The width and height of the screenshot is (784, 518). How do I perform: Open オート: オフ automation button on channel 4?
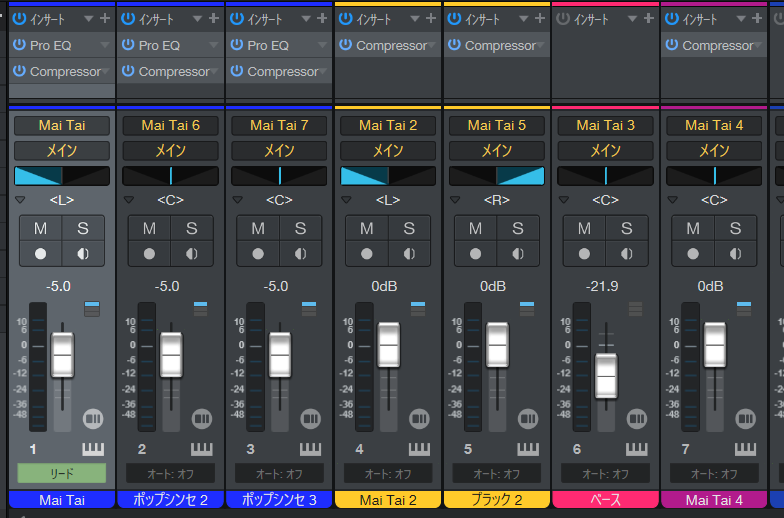click(x=388, y=473)
